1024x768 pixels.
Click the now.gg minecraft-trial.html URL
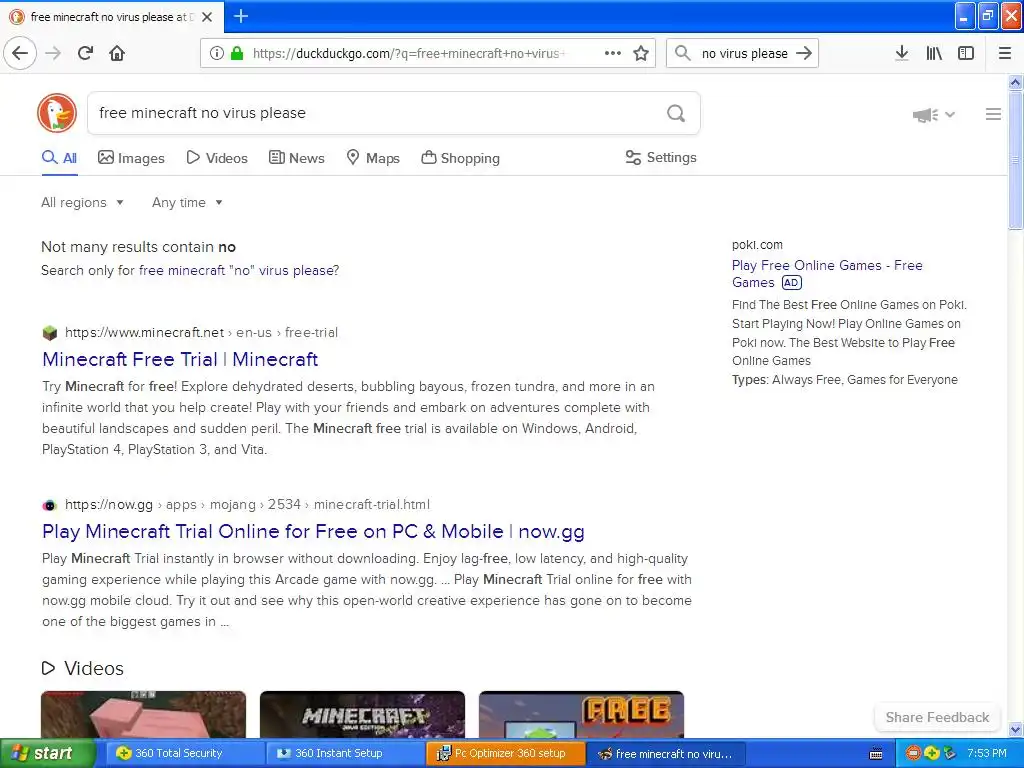click(248, 504)
